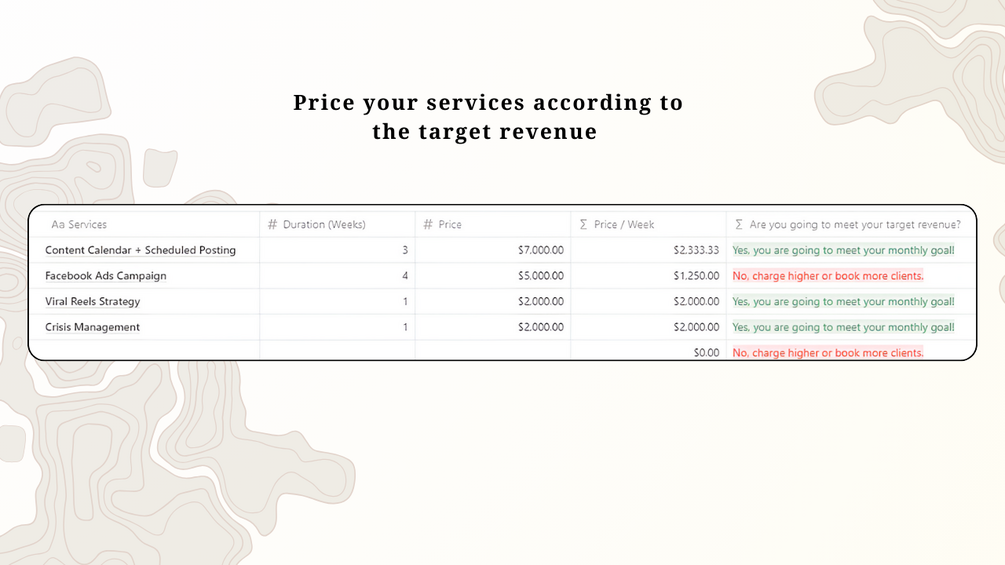Open the Crisis Management row
This screenshot has height=565, width=1005.
pos(92,328)
